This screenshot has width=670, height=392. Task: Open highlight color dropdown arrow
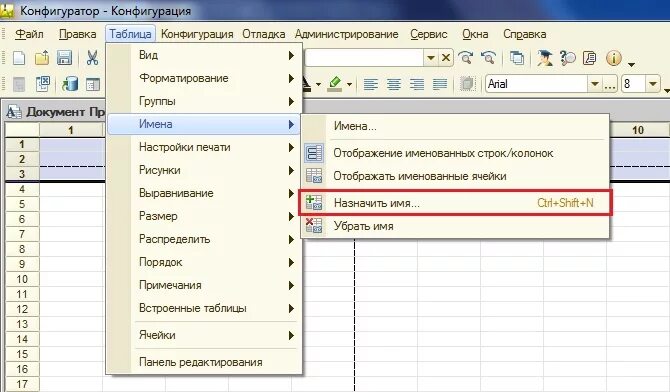[349, 84]
